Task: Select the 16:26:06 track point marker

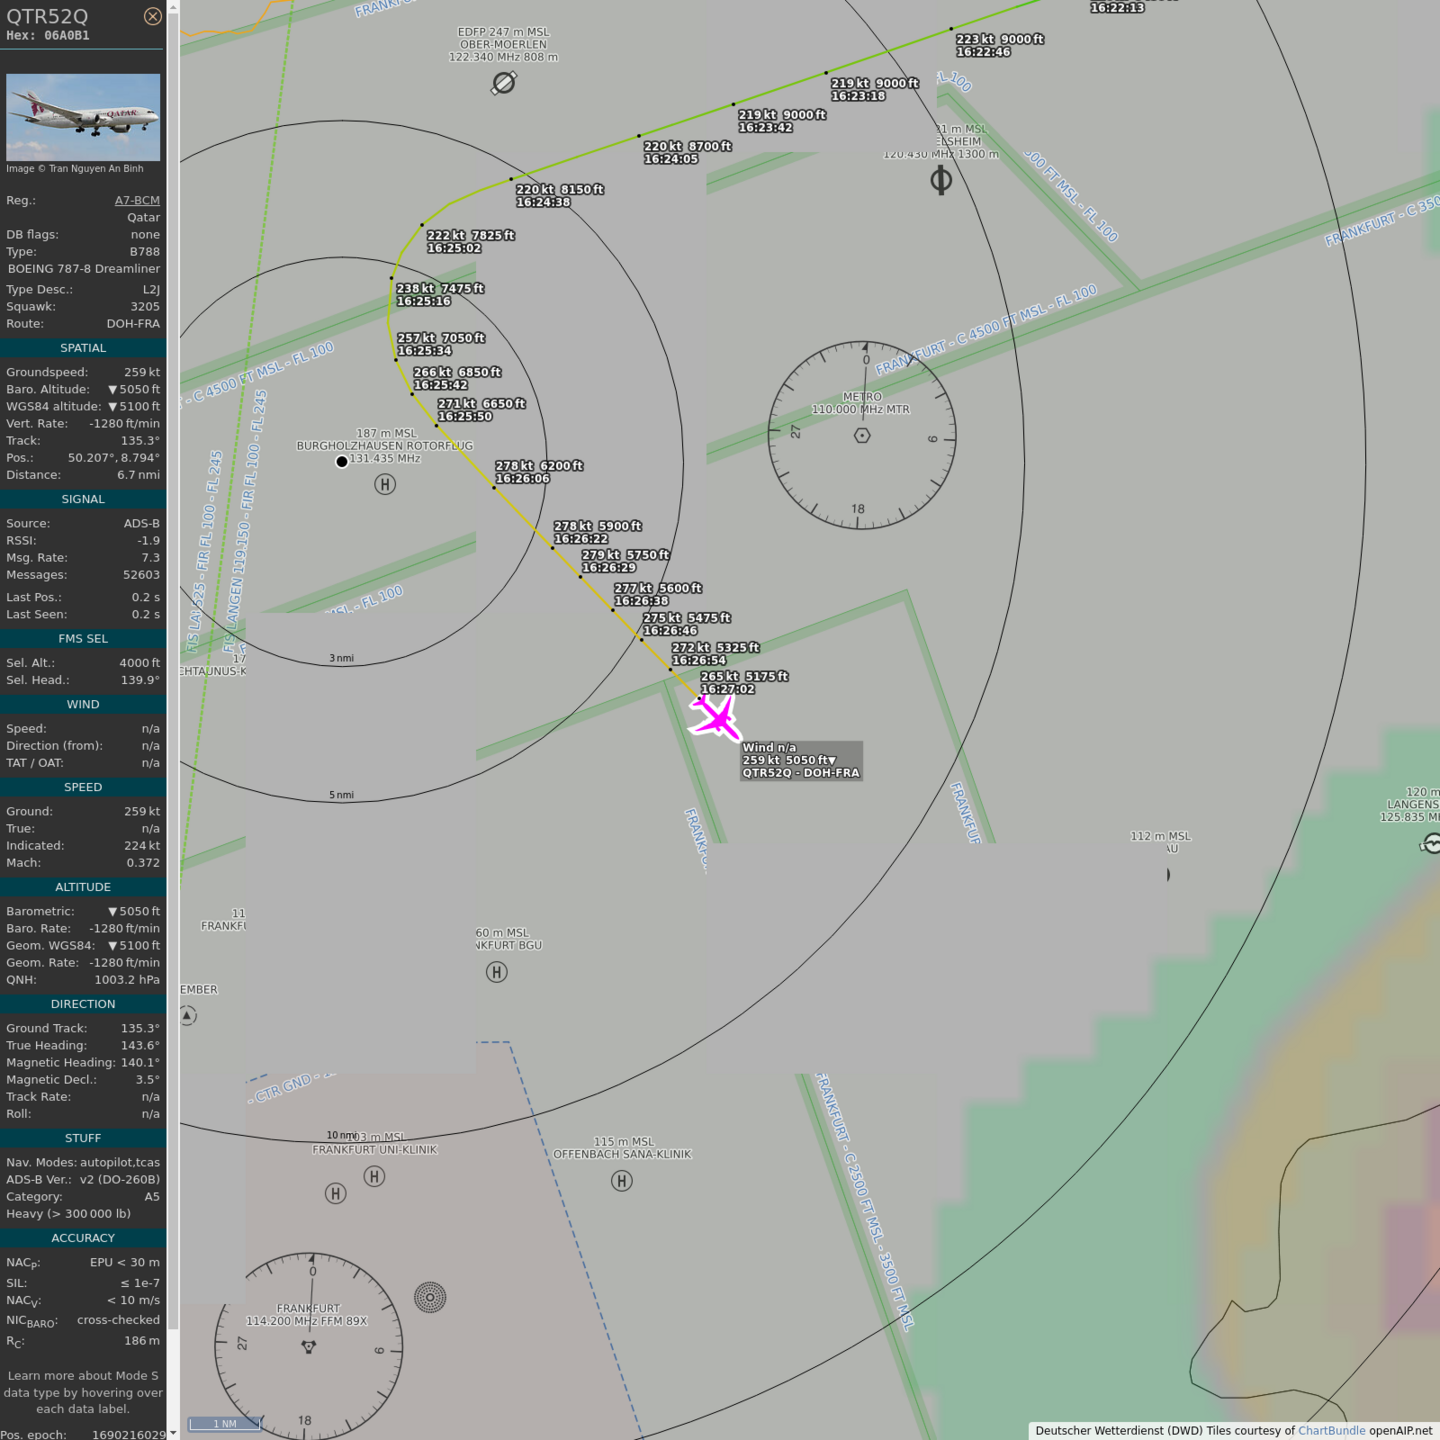Action: pos(494,488)
